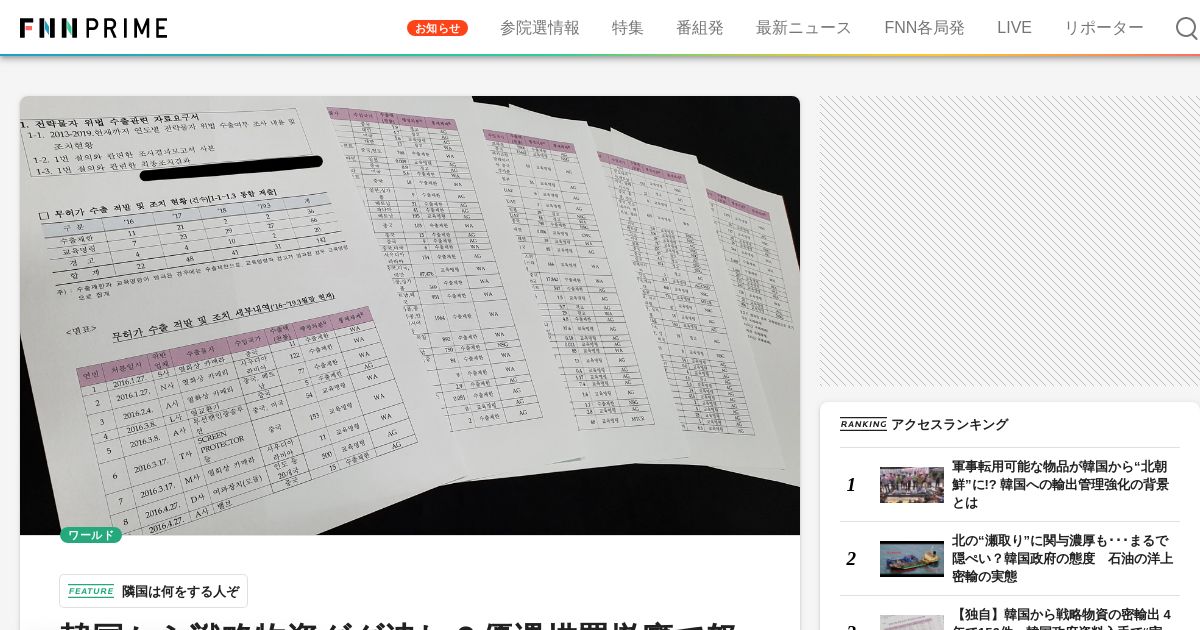
Task: Open the main article documents photo
Action: [410, 315]
